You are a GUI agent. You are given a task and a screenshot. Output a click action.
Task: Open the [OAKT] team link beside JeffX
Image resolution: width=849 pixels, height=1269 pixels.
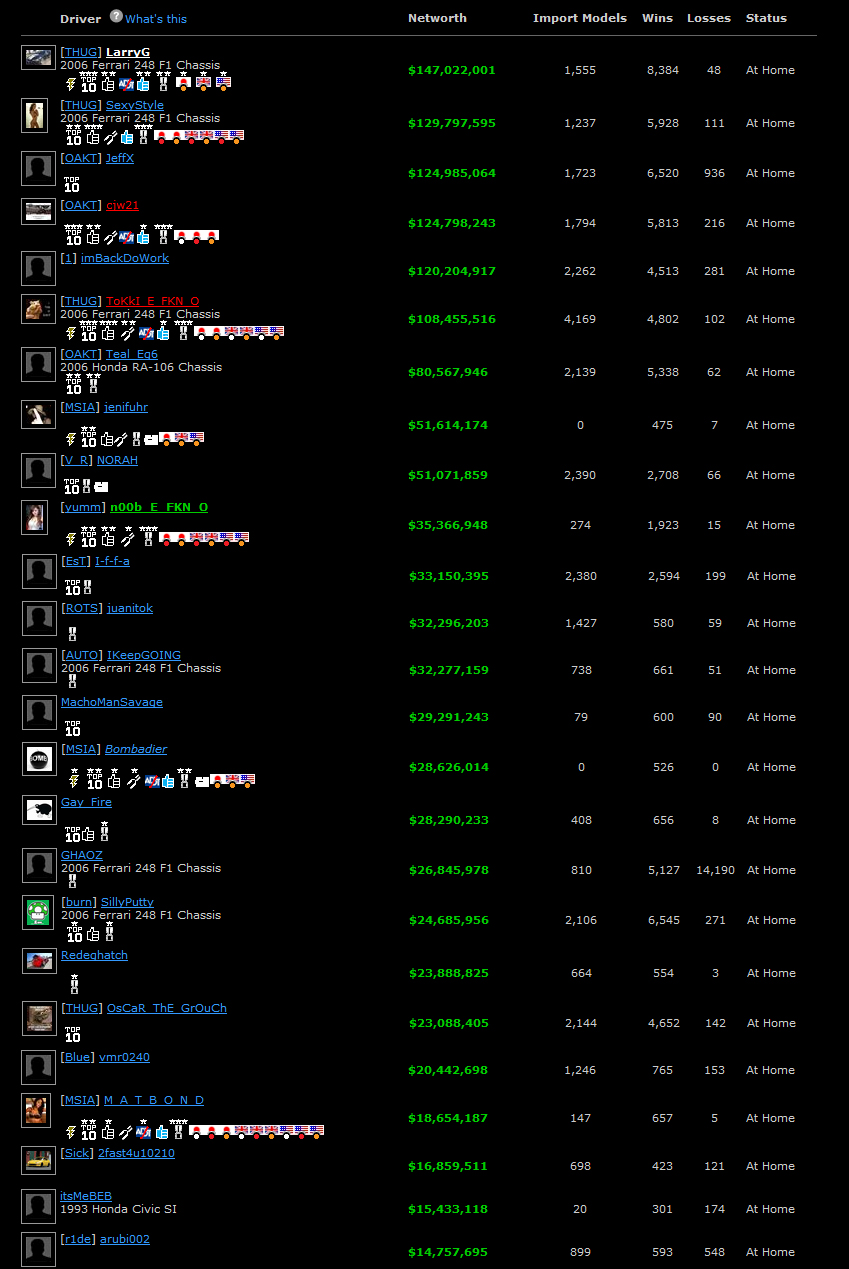click(x=80, y=158)
